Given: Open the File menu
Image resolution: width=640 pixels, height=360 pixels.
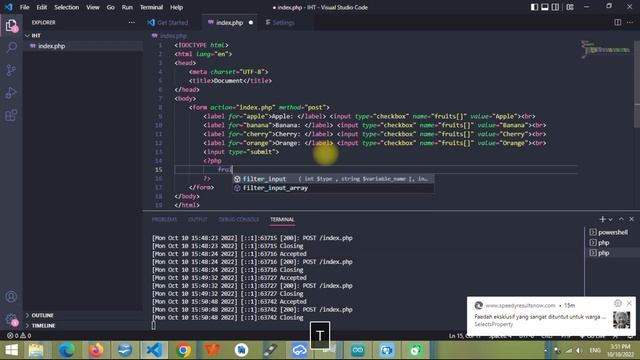Looking at the screenshot, I should pos(24,7).
